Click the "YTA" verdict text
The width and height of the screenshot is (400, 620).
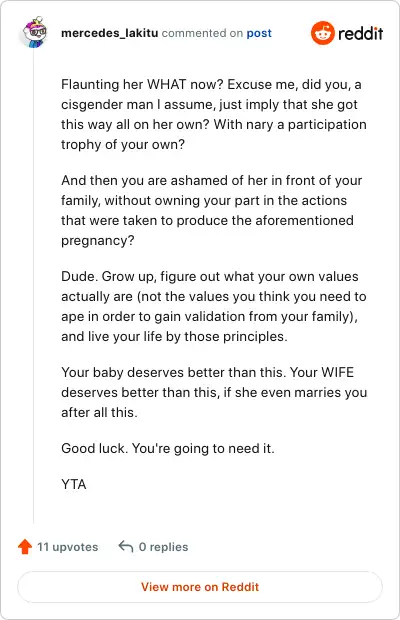pos(74,484)
